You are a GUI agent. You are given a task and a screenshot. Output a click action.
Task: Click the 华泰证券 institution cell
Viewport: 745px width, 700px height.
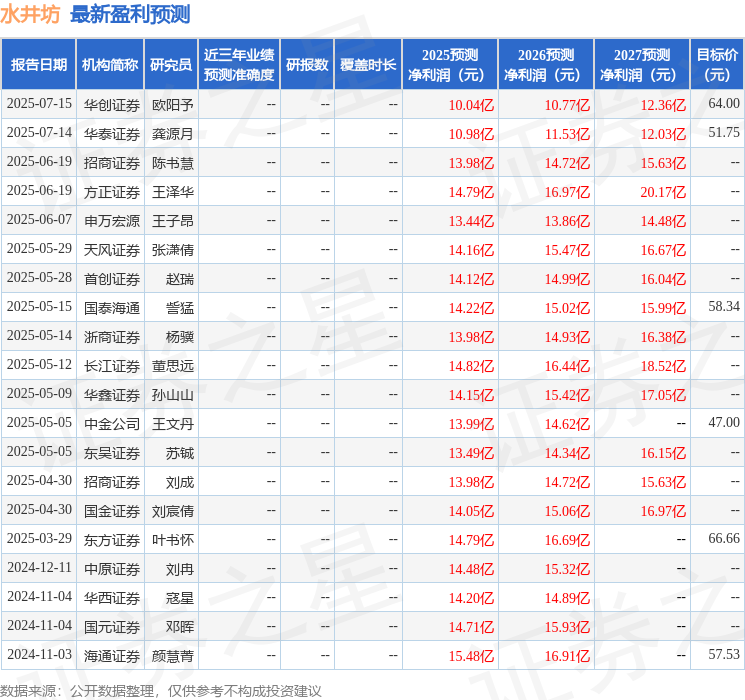pyautogui.click(x=112, y=134)
